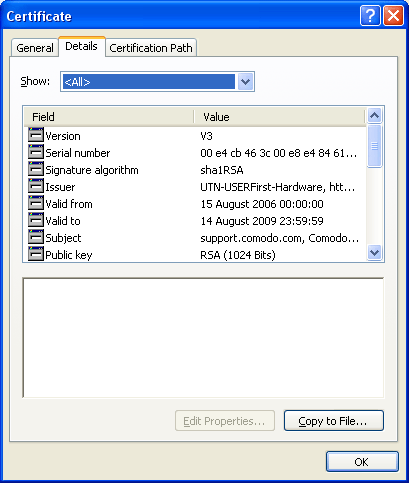The width and height of the screenshot is (409, 483).
Task: Select the Version field icon
Action: pyautogui.click(x=36, y=135)
